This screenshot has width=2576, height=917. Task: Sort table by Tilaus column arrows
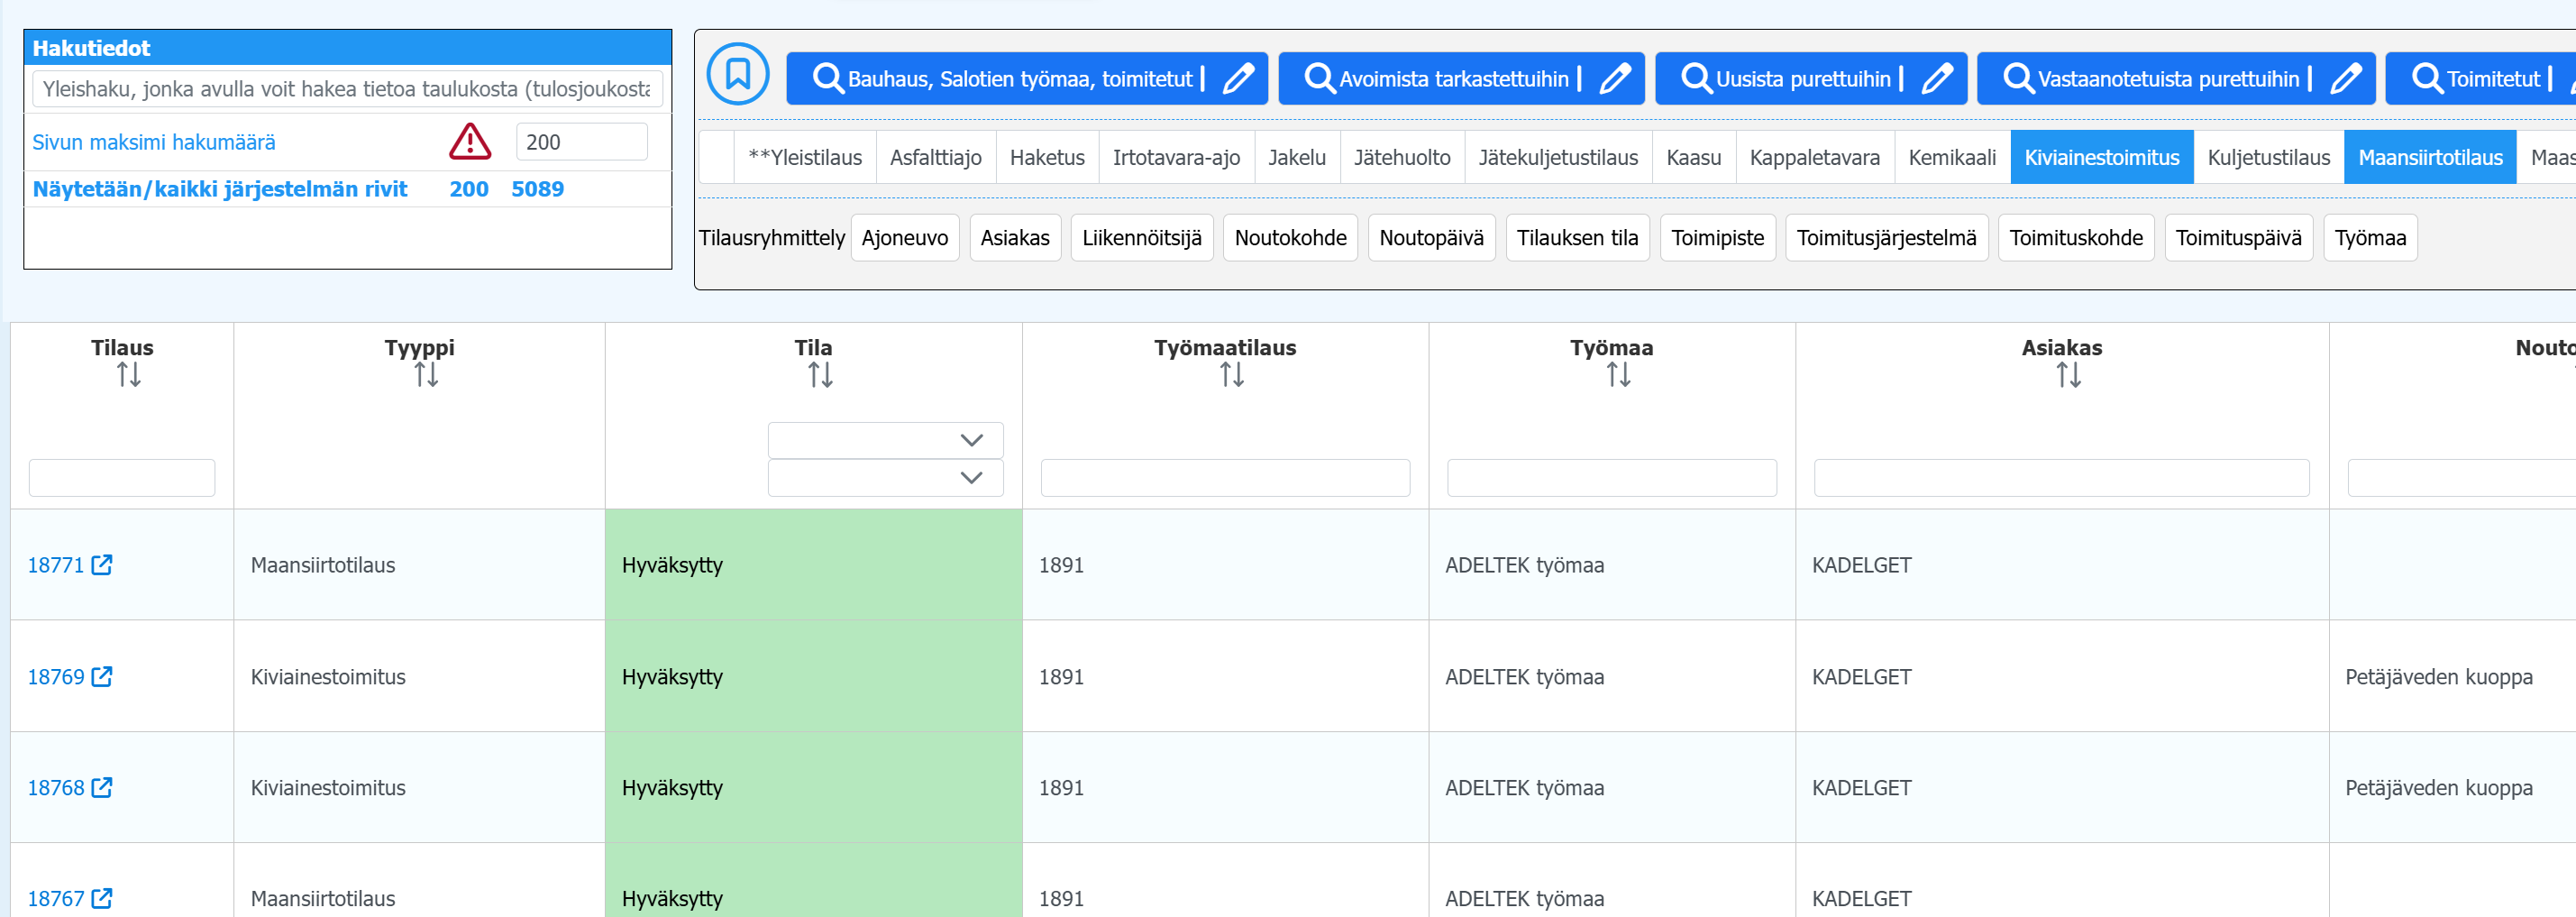point(128,375)
